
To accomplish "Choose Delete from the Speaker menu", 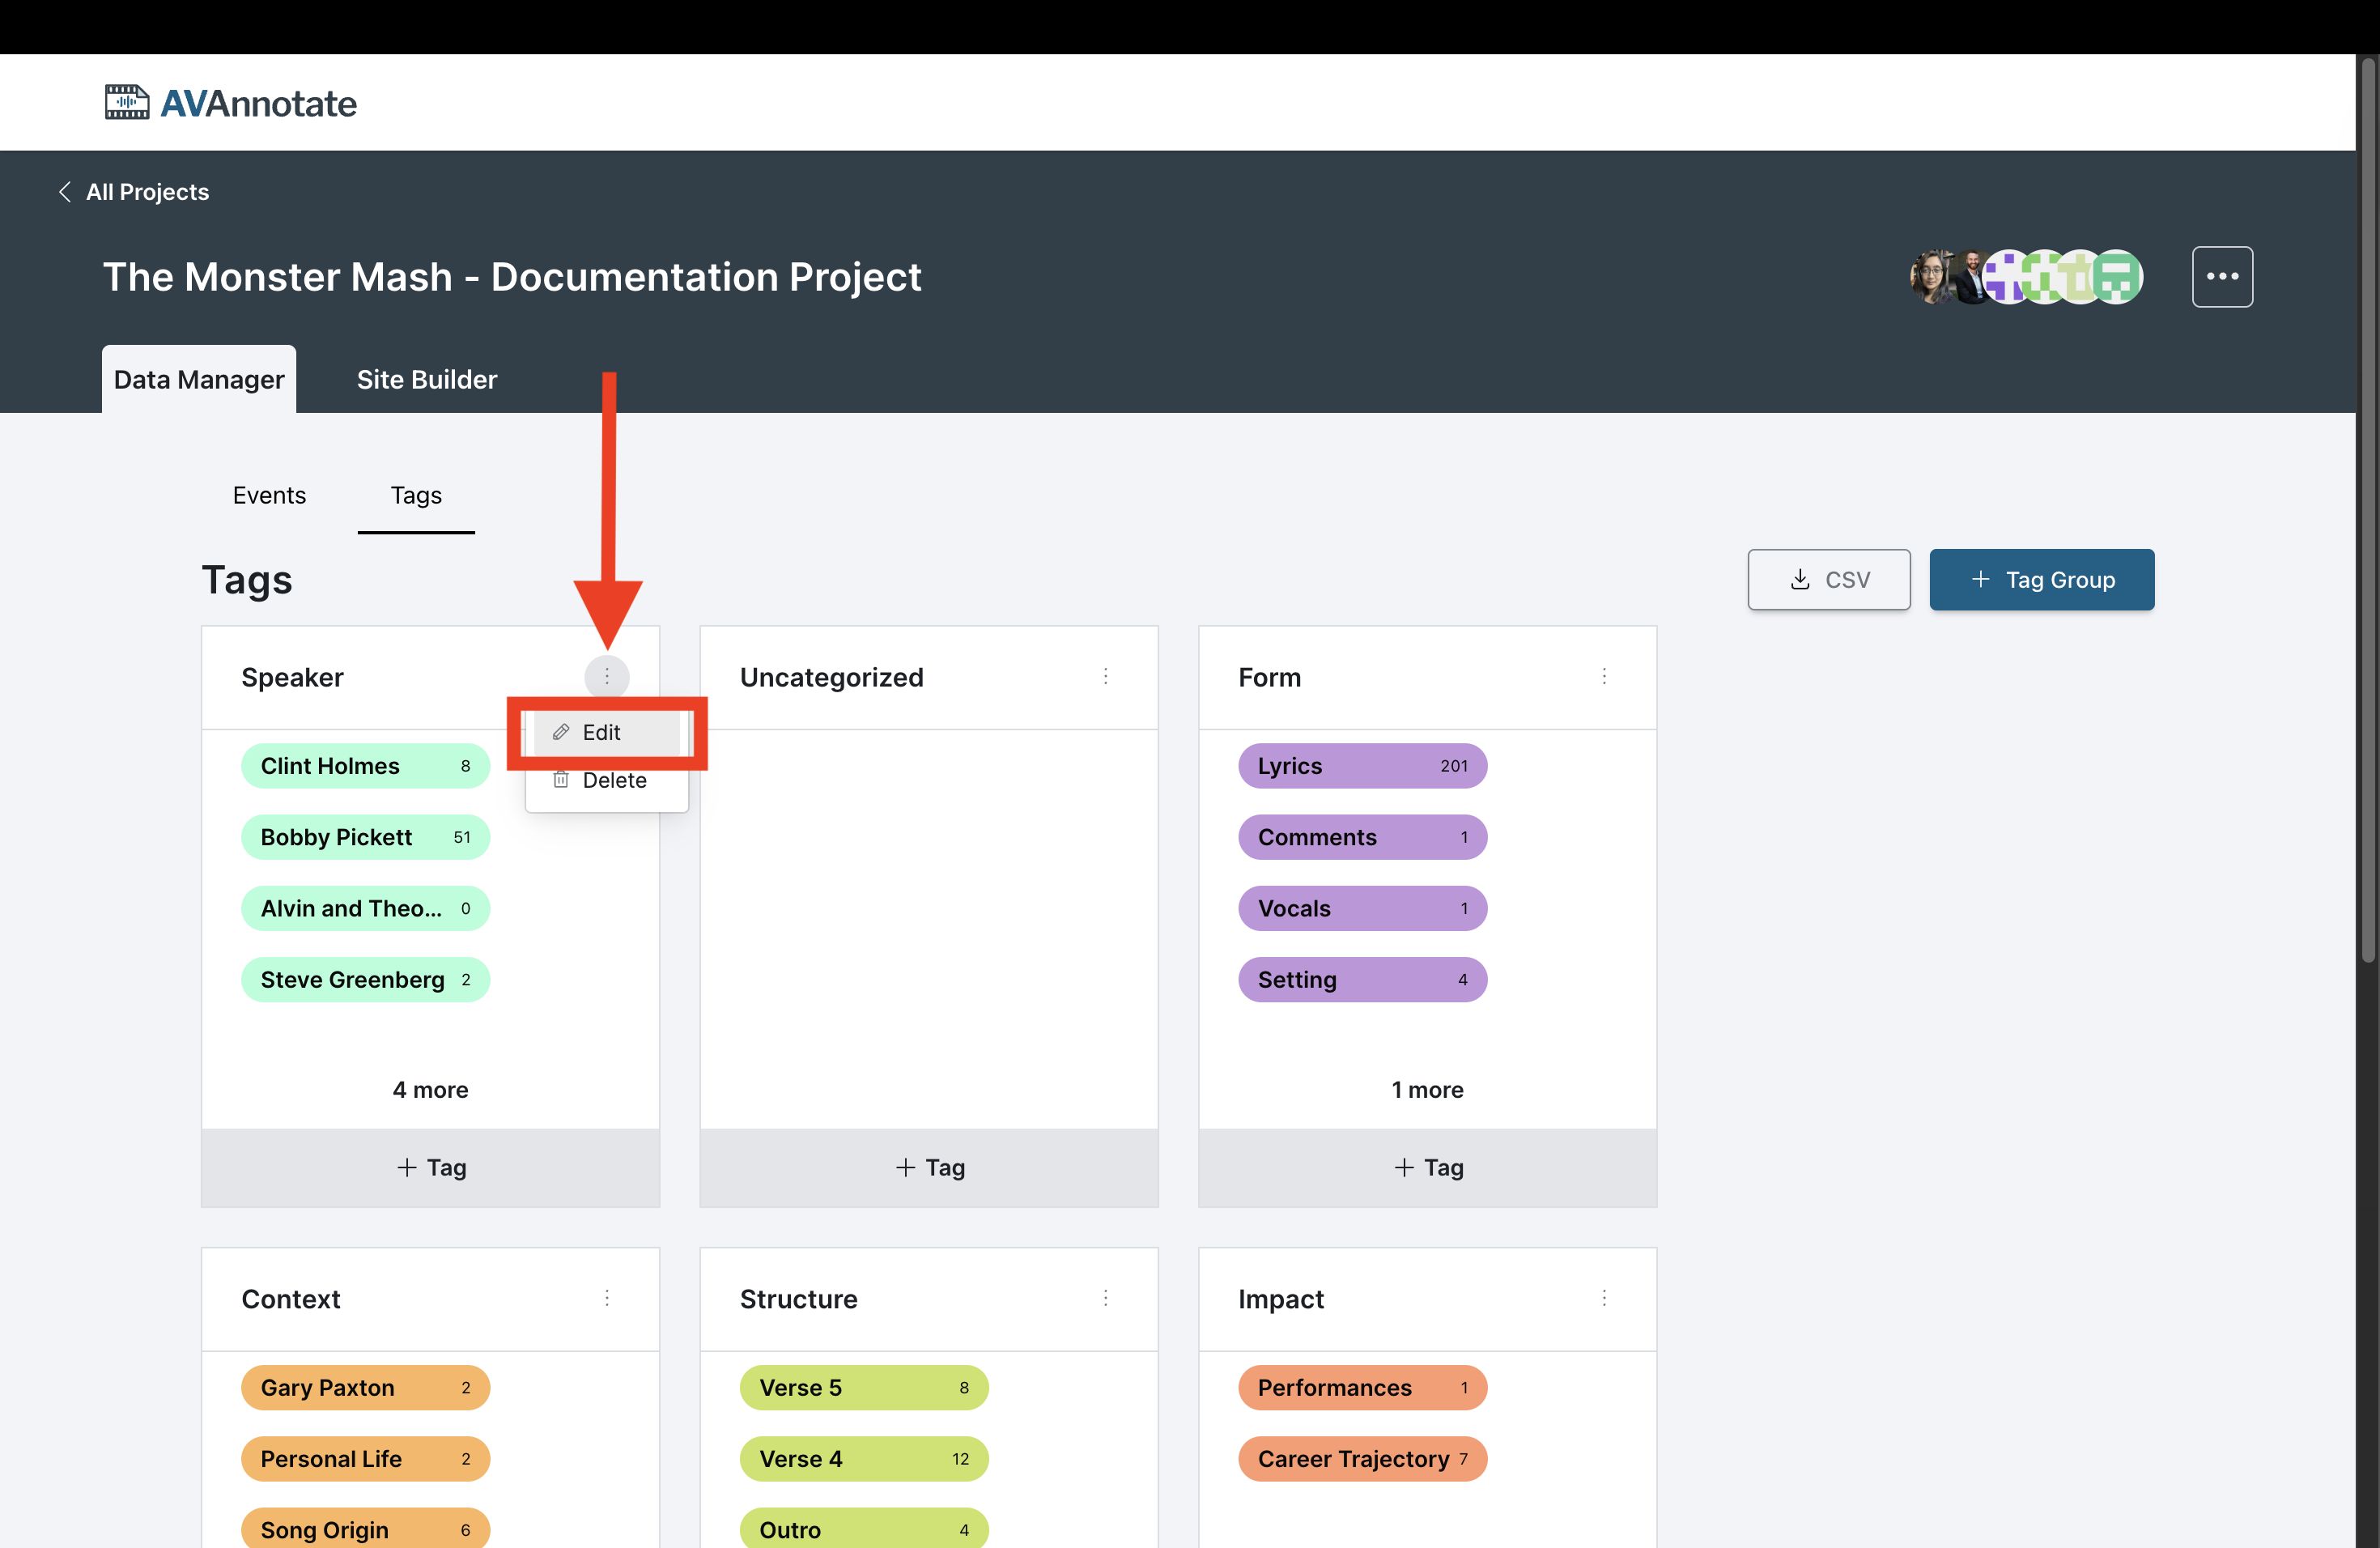I will tap(613, 780).
